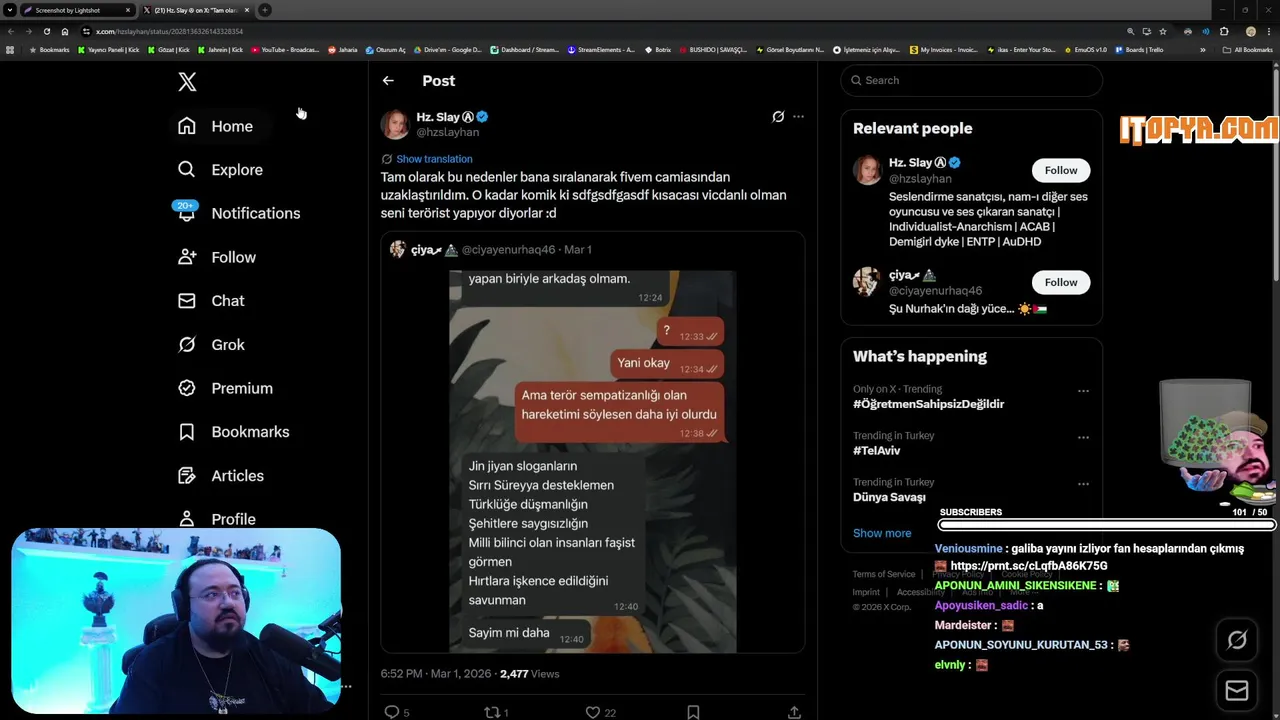Image resolution: width=1280 pixels, height=720 pixels.
Task: Click the reply icon with 5 replies
Action: 397,712
